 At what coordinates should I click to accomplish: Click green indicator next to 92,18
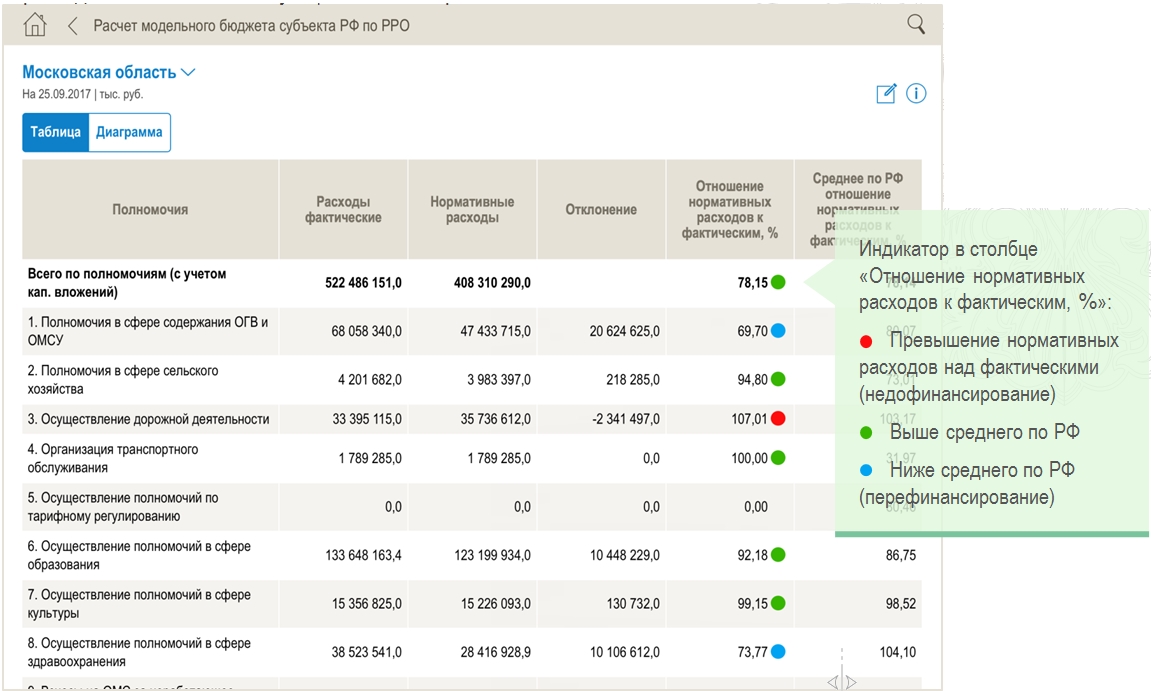(778, 554)
